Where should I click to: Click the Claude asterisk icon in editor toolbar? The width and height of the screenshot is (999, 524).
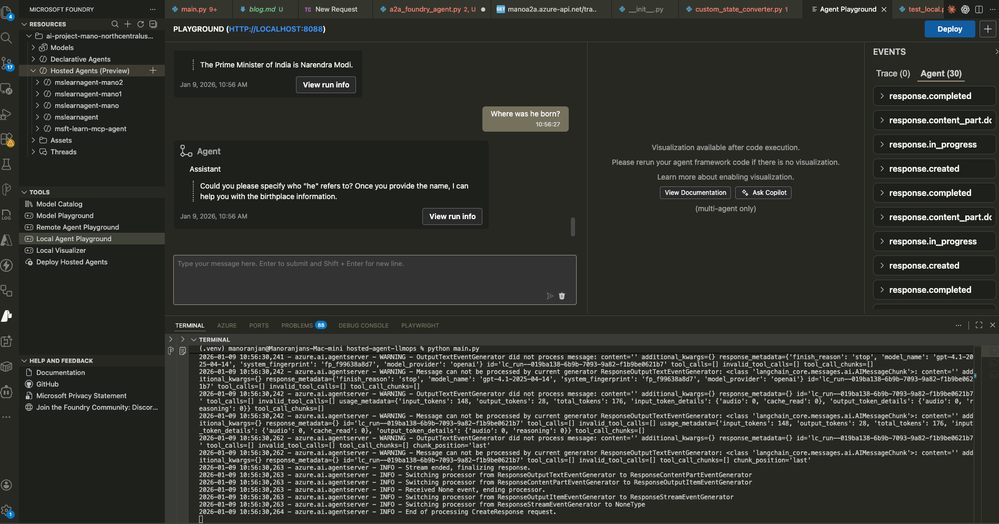[952, 10]
